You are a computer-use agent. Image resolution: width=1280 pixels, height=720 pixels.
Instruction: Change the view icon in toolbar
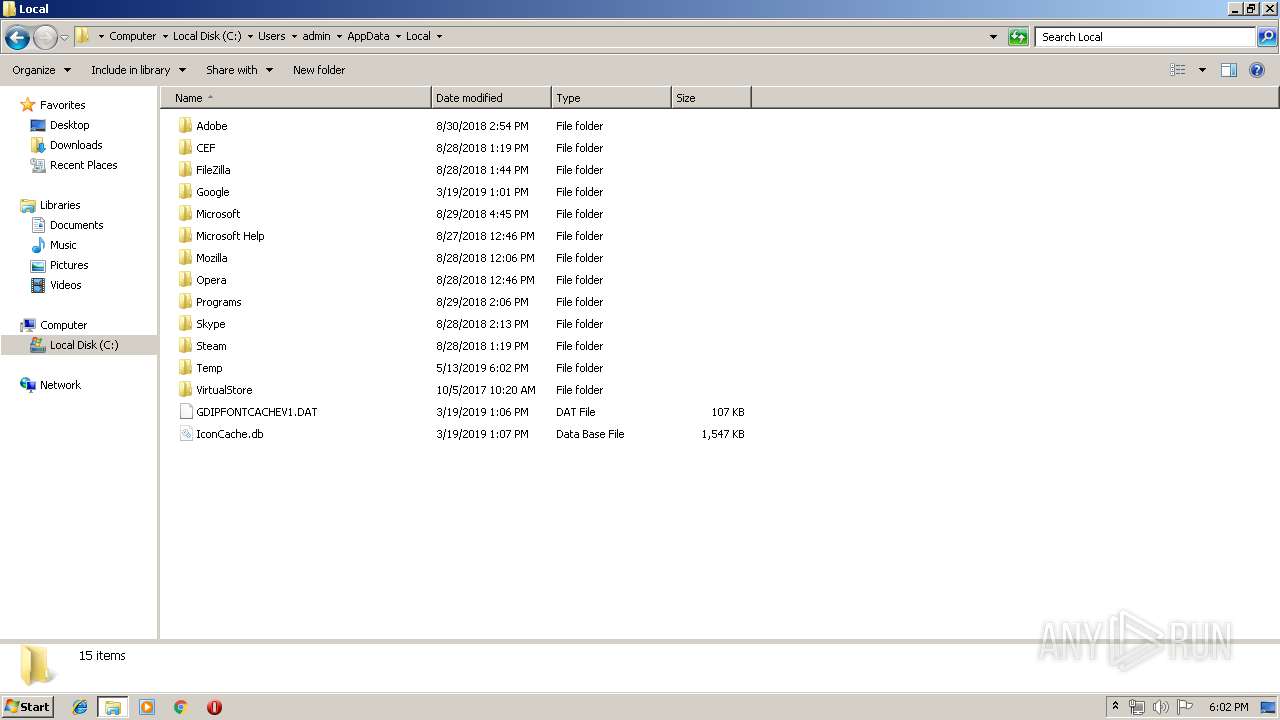(x=1178, y=70)
